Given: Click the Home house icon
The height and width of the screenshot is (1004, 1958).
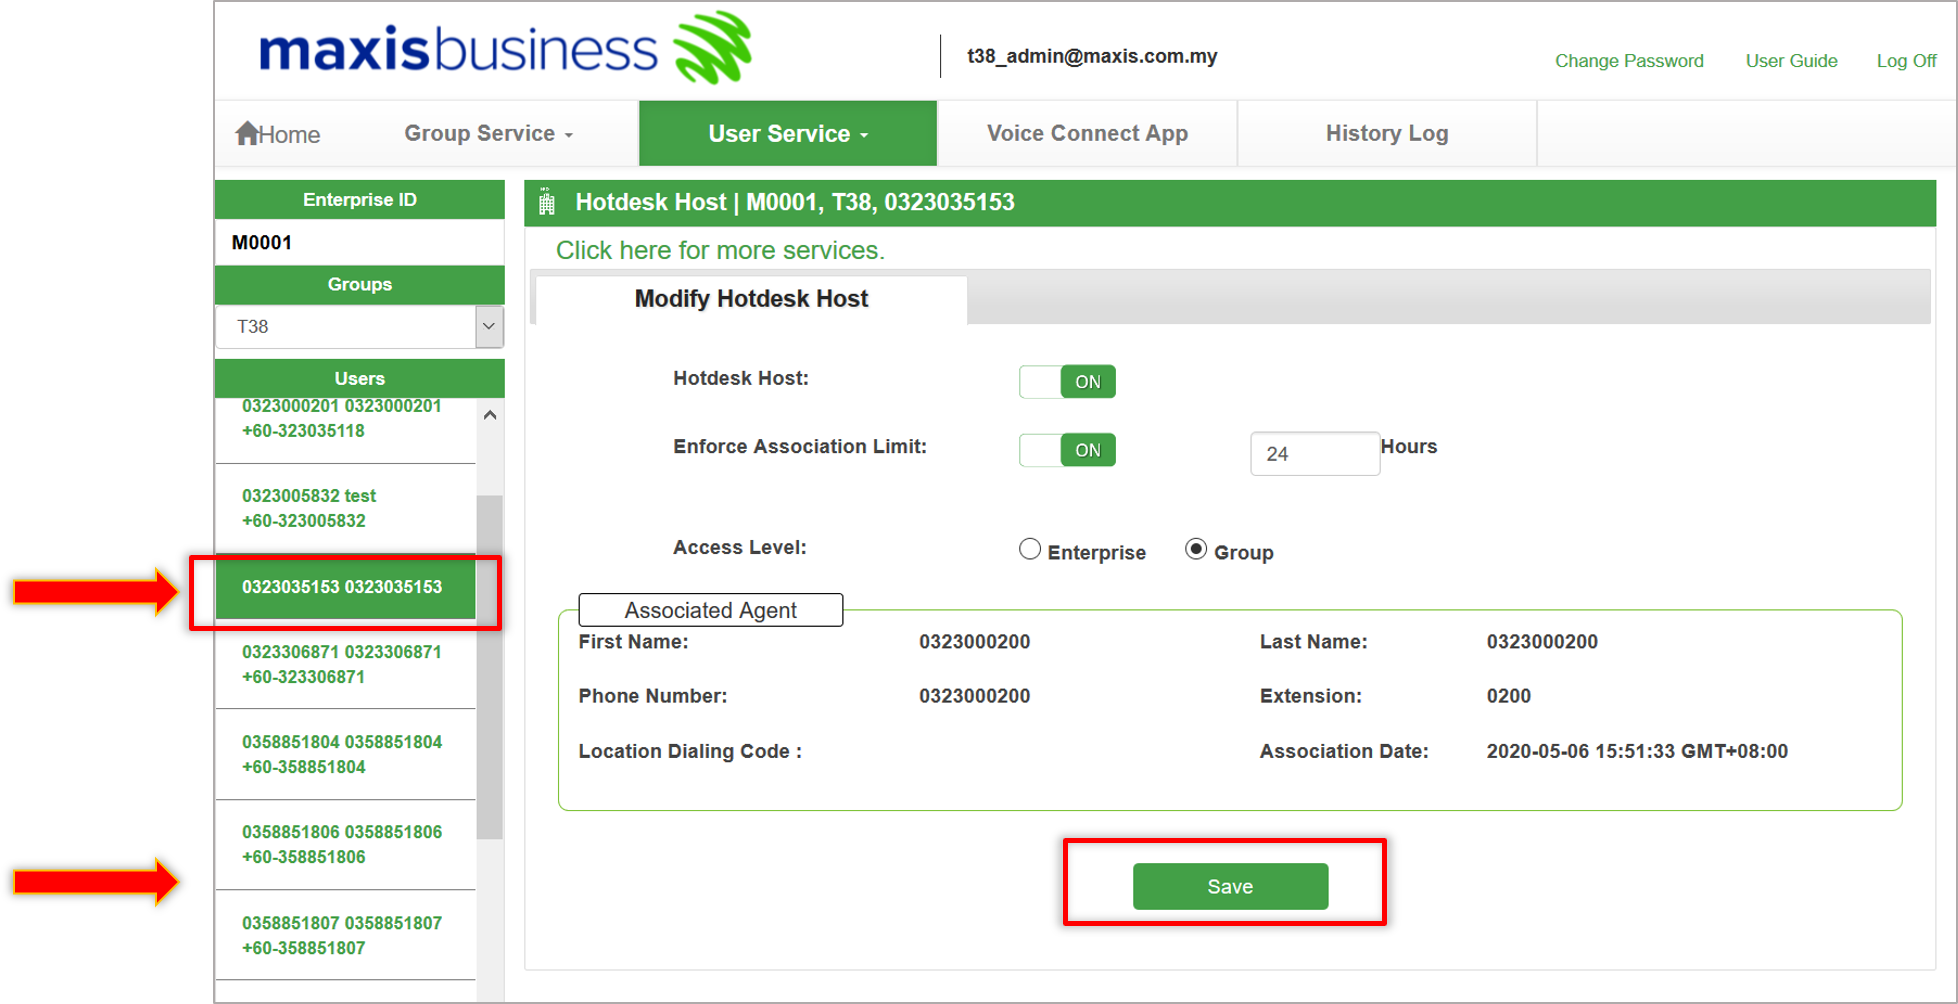Looking at the screenshot, I should (x=247, y=133).
